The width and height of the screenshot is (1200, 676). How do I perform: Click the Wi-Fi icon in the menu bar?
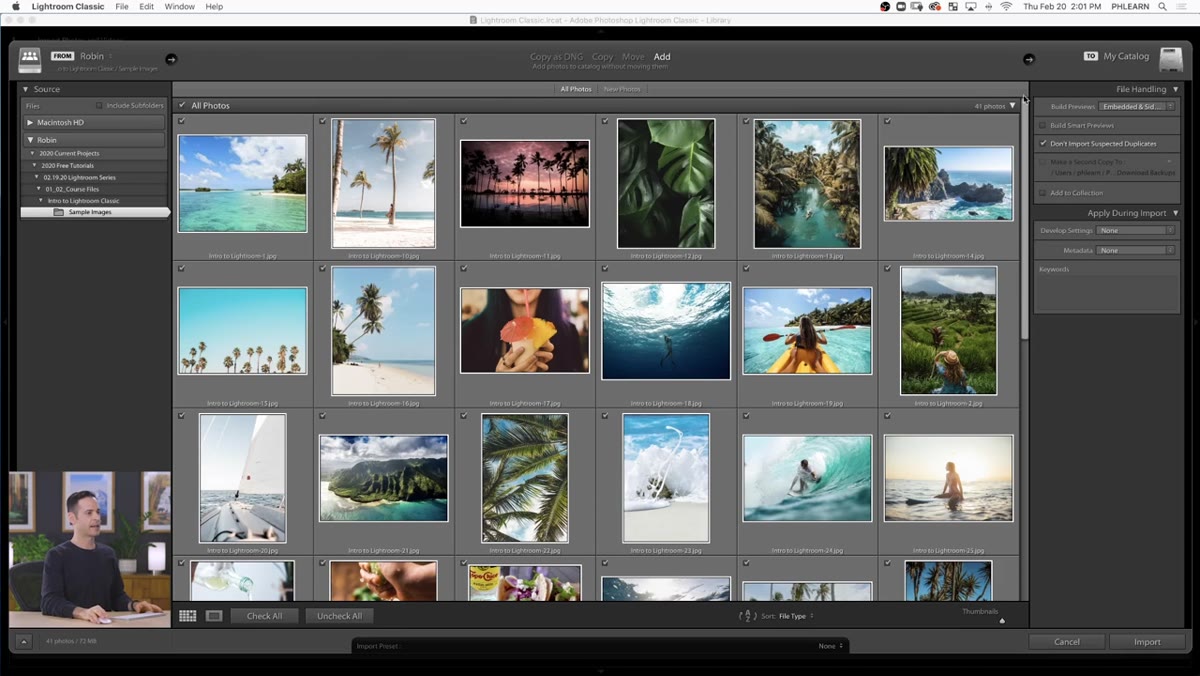1006,7
